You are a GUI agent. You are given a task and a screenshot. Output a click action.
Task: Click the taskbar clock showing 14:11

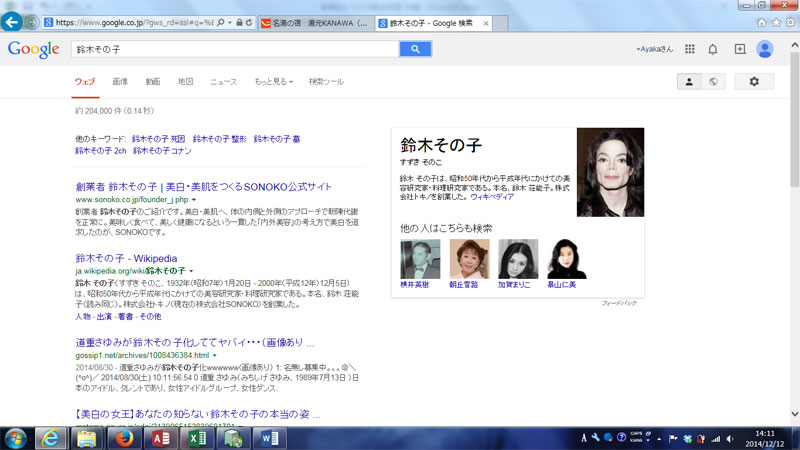pos(764,434)
